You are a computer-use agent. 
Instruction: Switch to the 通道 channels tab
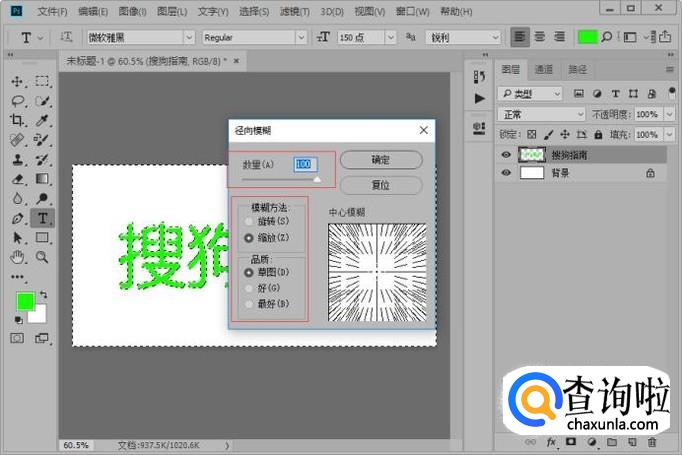pos(543,70)
